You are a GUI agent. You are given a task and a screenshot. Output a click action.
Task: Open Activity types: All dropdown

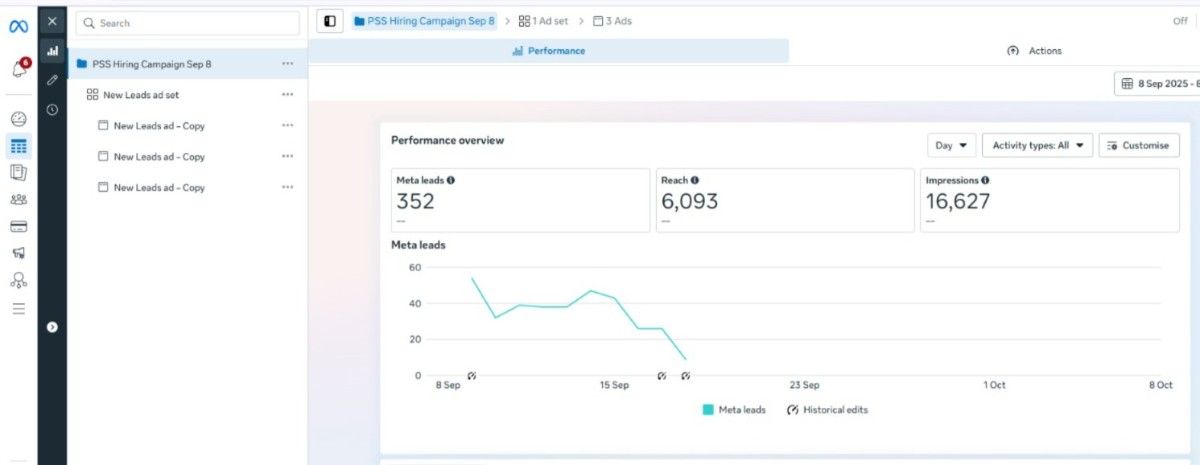1037,146
